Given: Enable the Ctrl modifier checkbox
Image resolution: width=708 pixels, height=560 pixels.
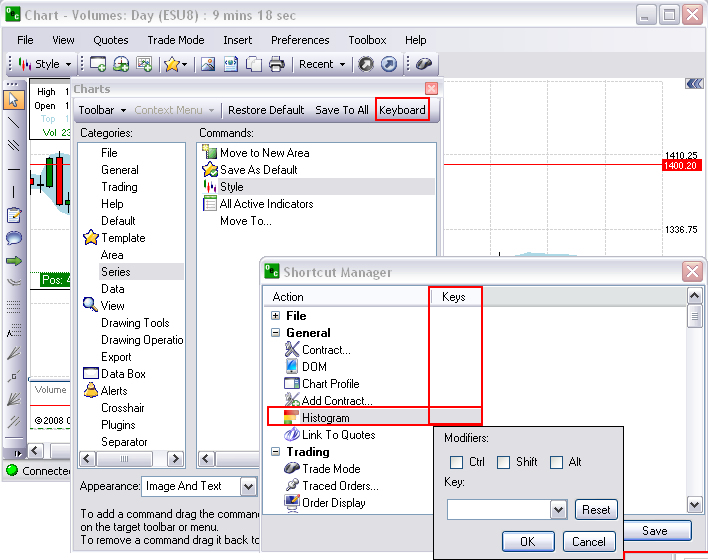Looking at the screenshot, I should point(457,462).
